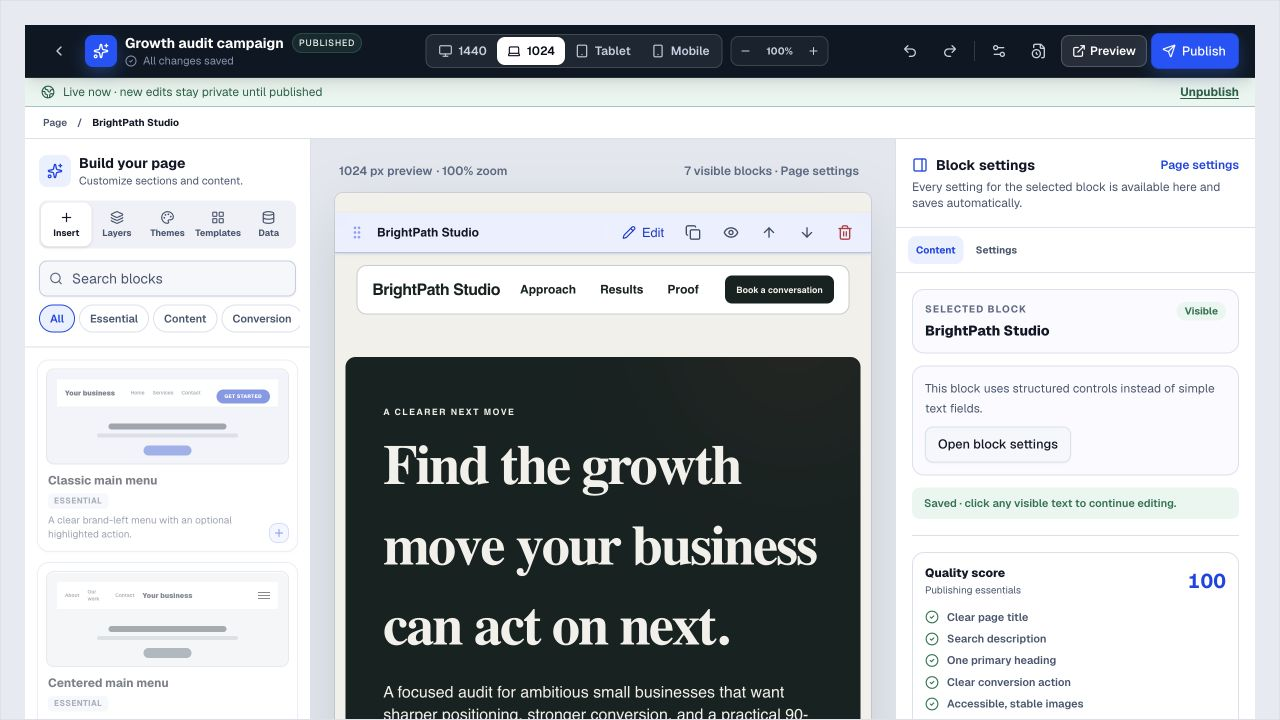Screen dimensions: 1280x720
Task: Switch to the Themes tab
Action: point(167,224)
